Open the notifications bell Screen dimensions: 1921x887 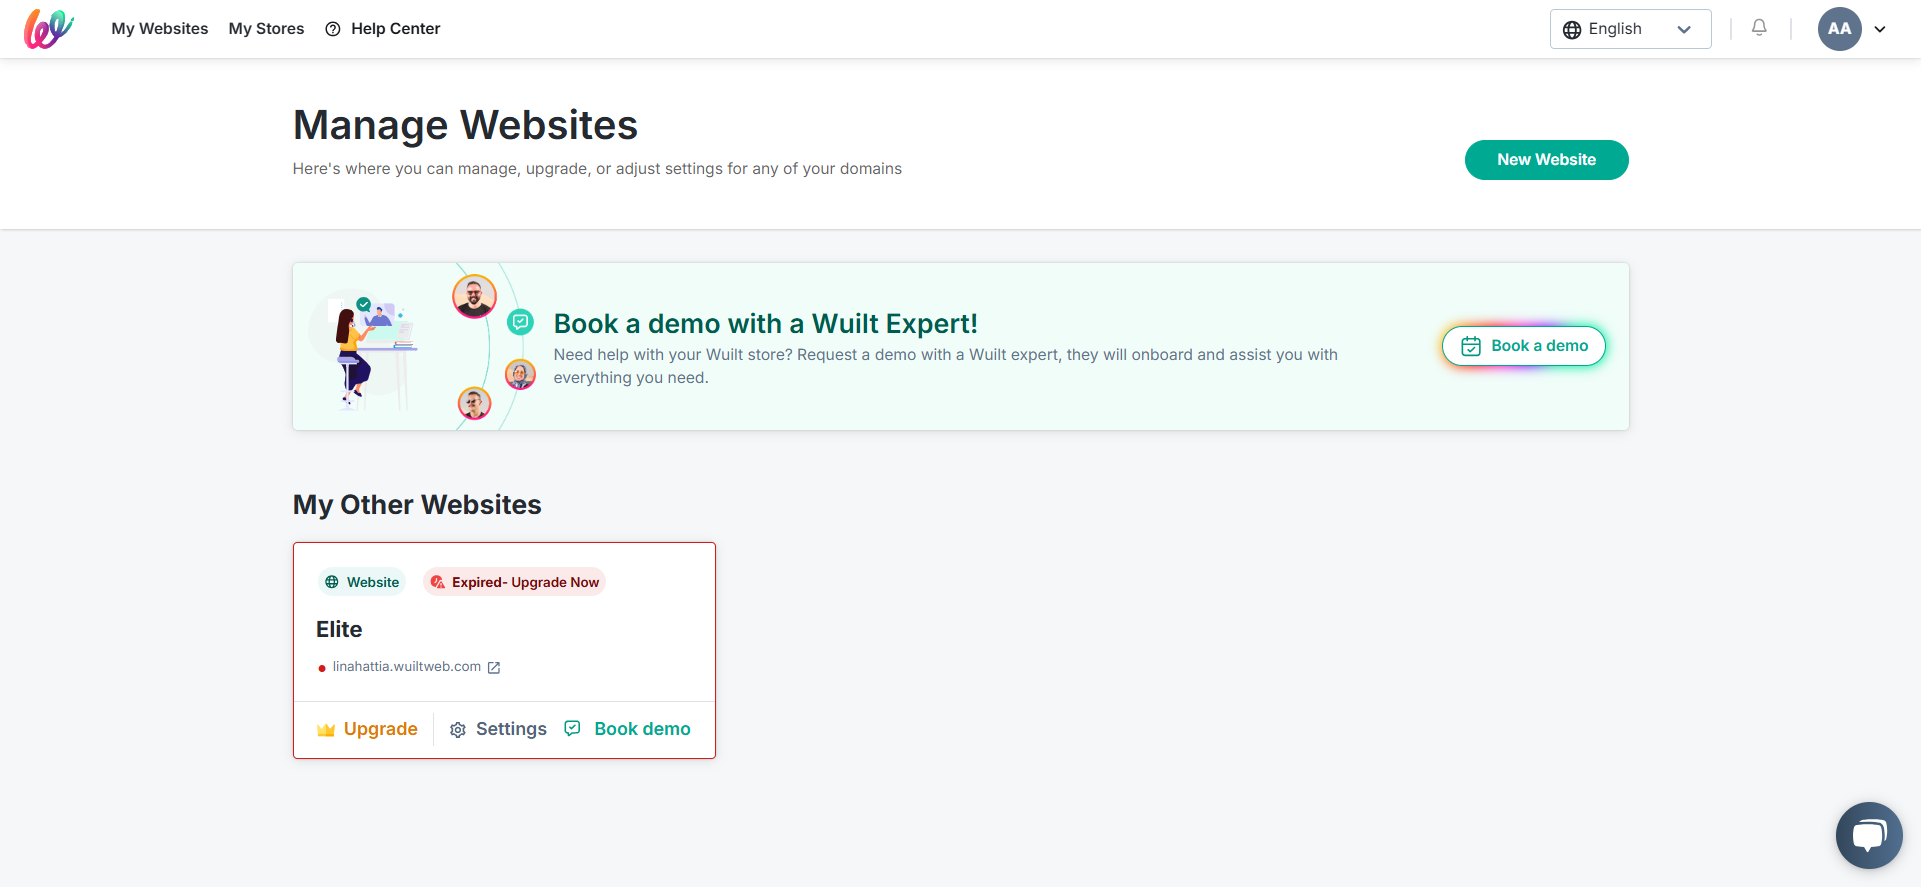click(x=1759, y=28)
